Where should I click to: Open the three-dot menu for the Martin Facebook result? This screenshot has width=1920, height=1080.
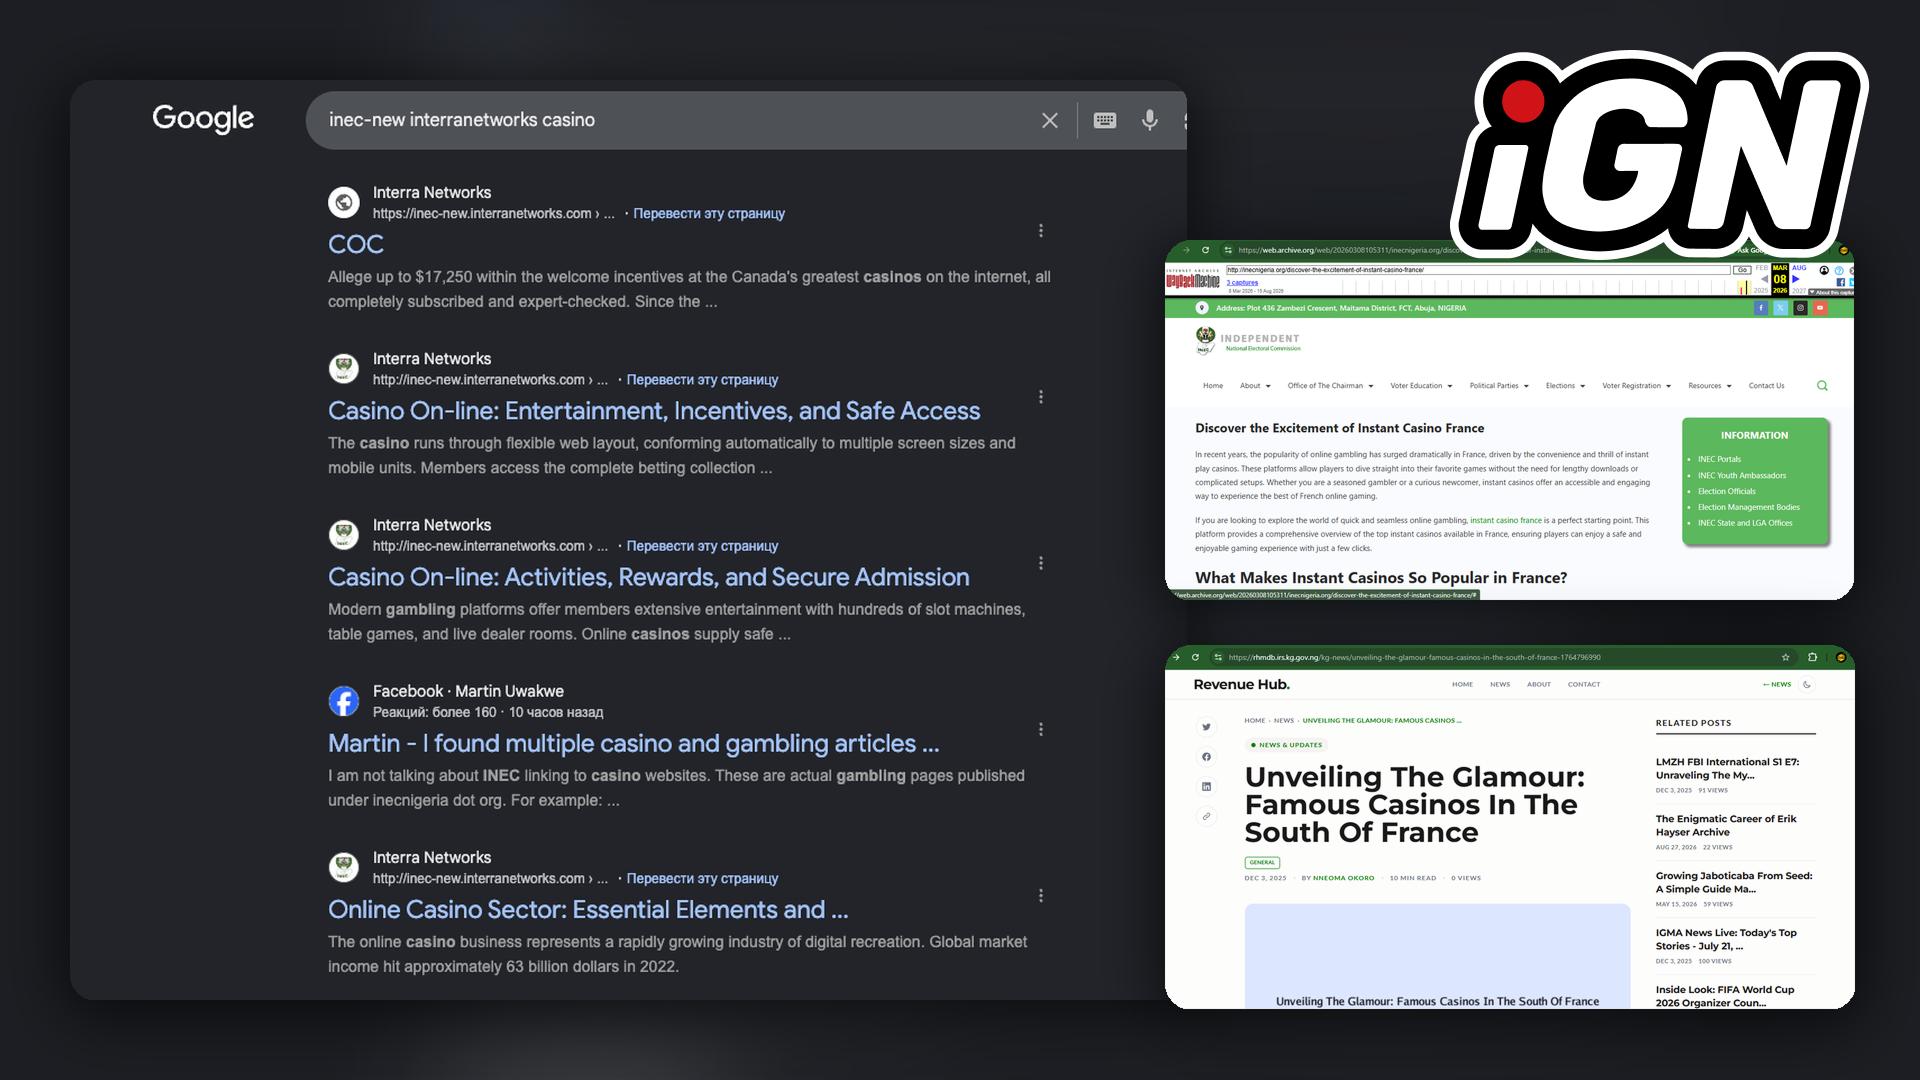click(1041, 729)
